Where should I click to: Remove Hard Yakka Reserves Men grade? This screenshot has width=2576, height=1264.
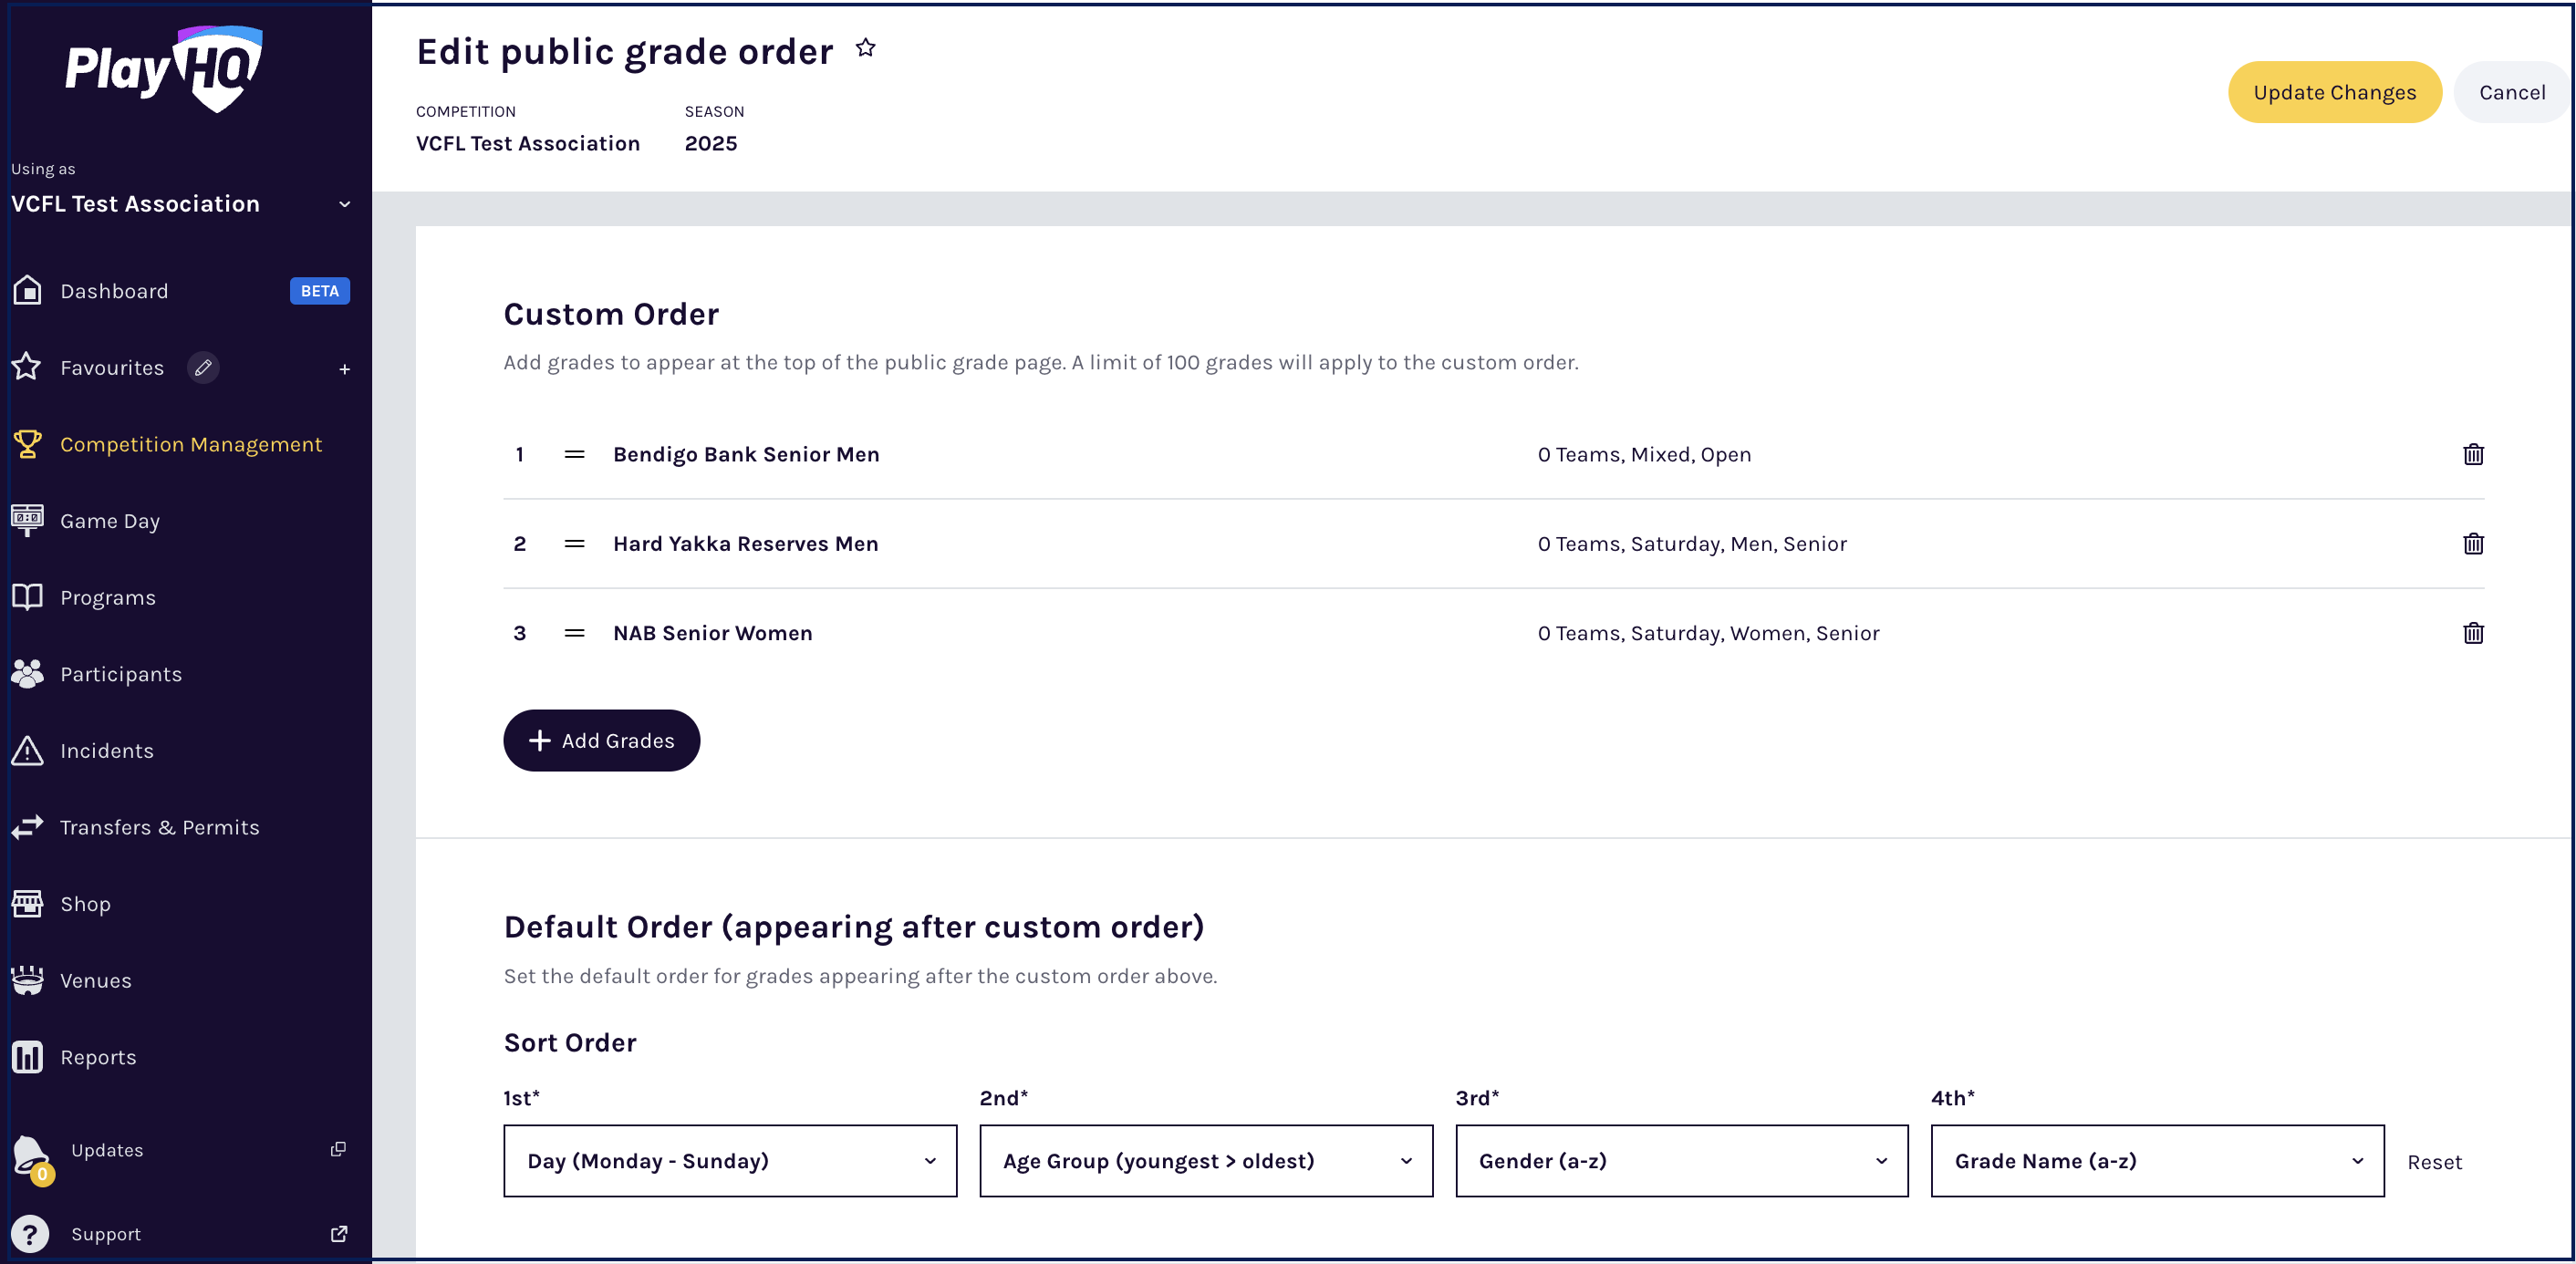pos(2472,544)
